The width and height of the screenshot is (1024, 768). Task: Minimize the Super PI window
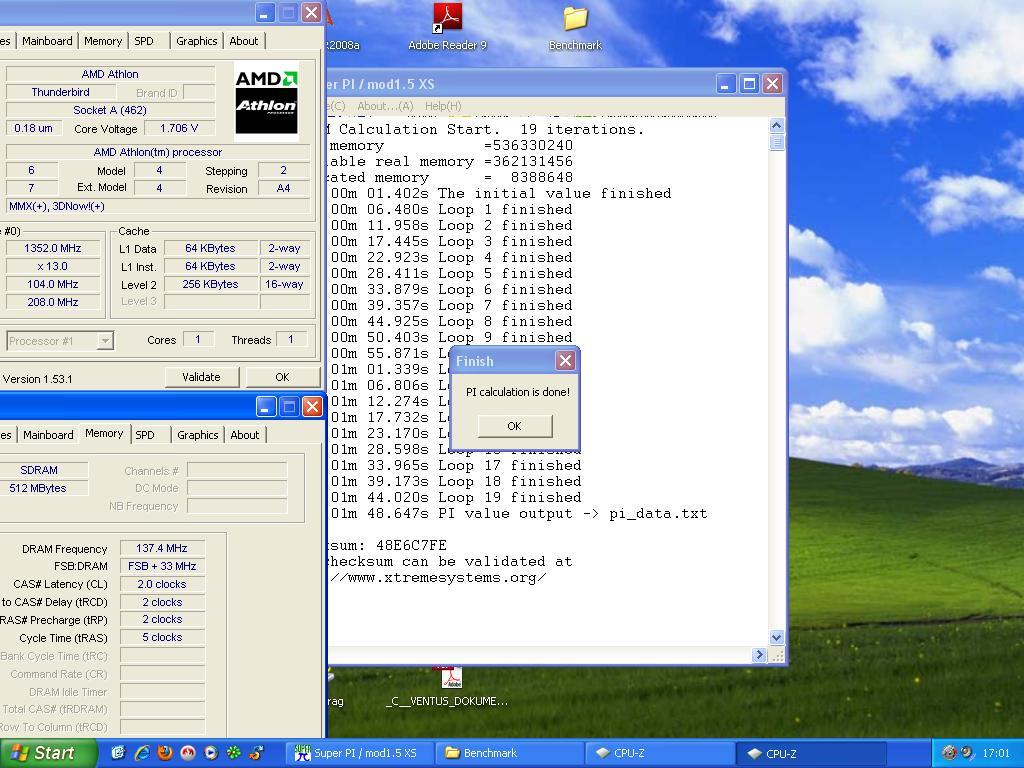tap(726, 84)
